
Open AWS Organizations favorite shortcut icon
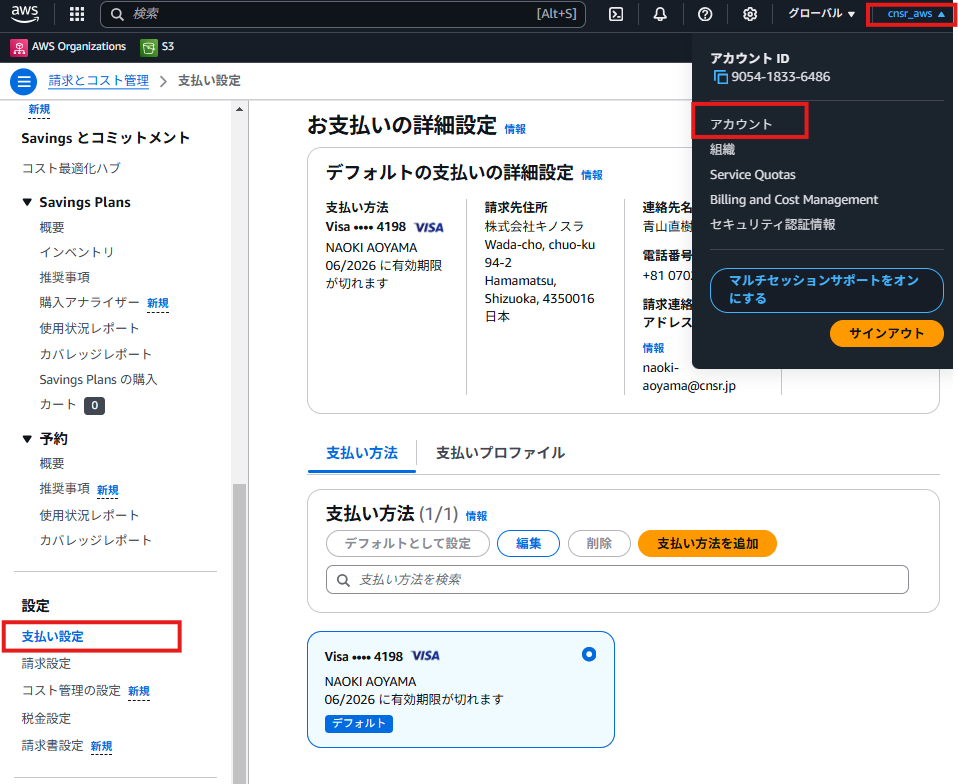coord(19,47)
